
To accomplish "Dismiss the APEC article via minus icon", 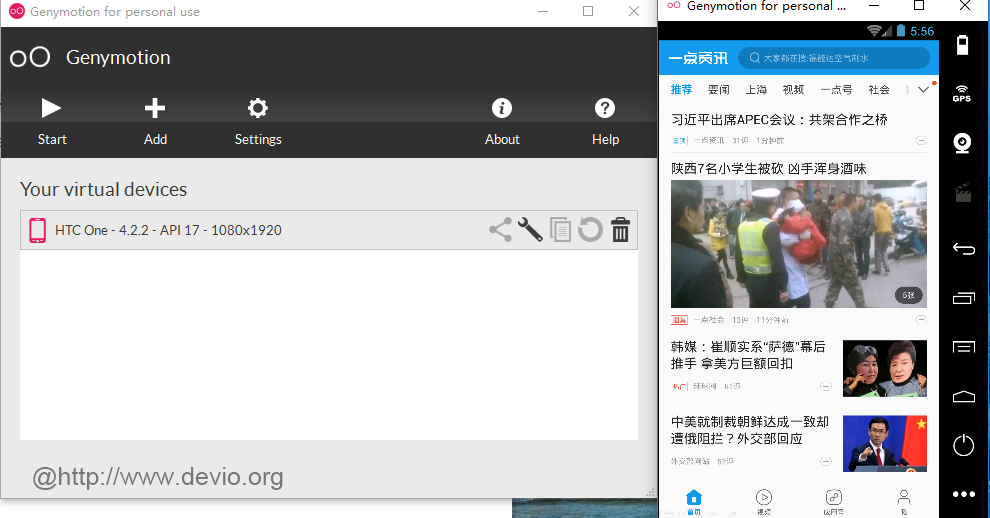I will tap(921, 140).
